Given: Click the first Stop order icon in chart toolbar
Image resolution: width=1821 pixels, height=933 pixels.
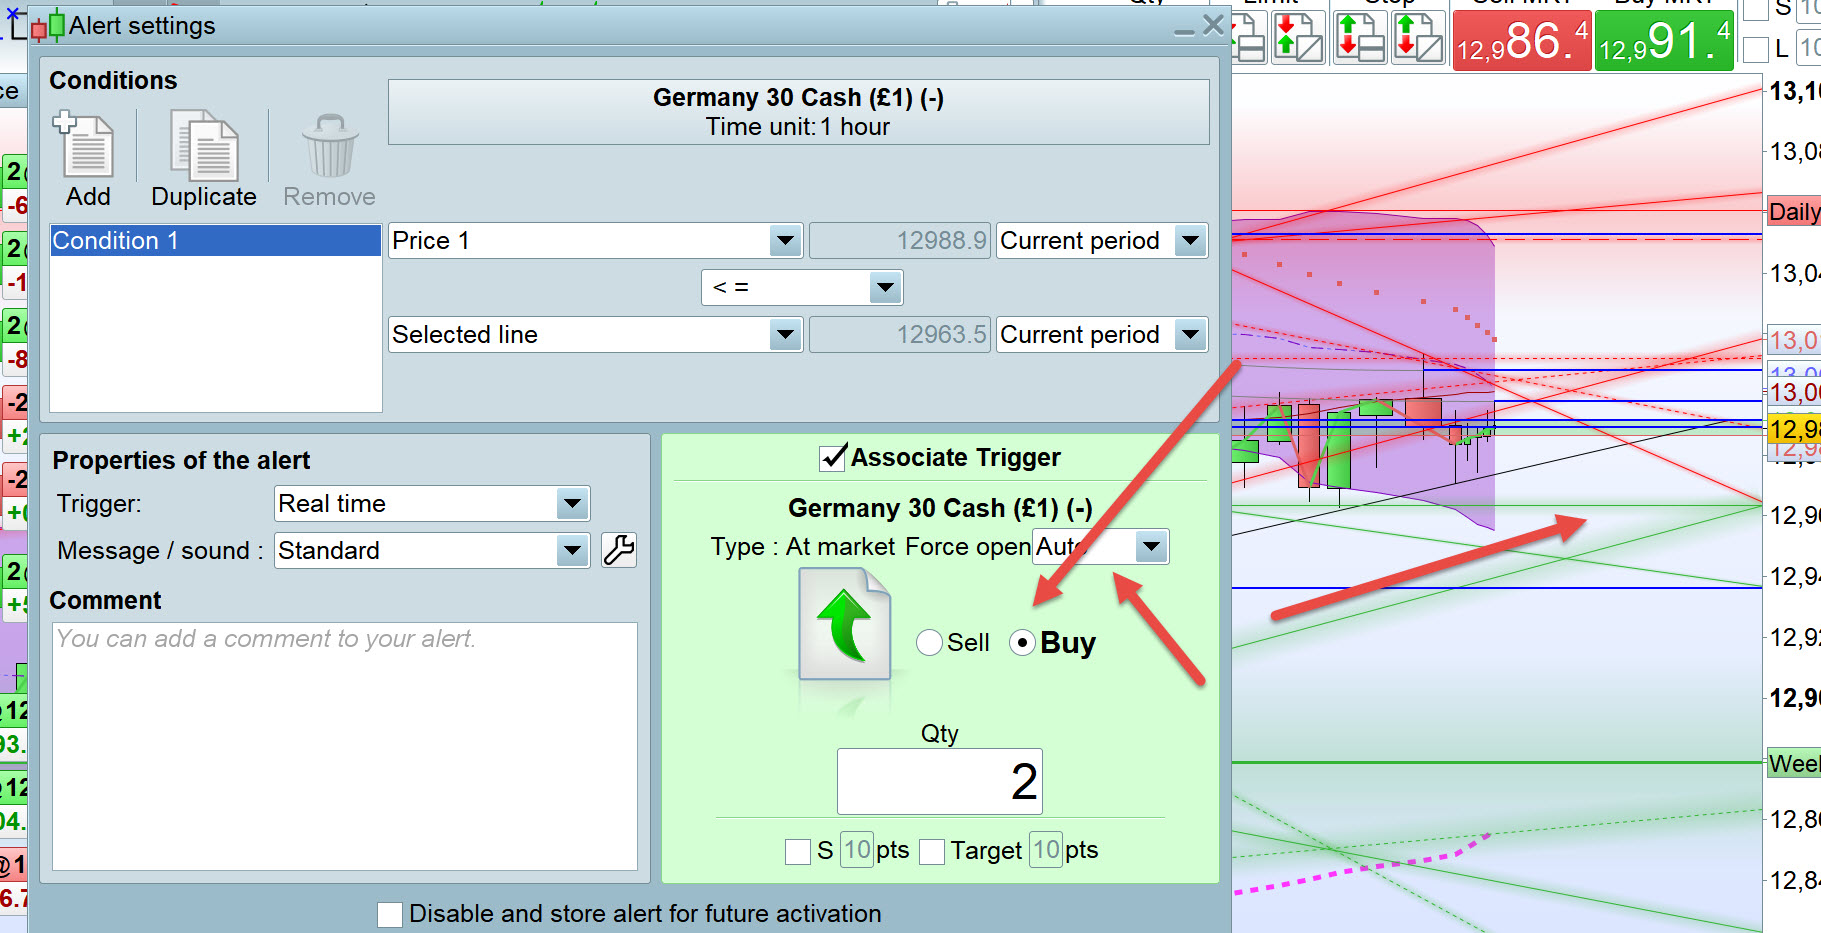Looking at the screenshot, I should coord(1361,38).
